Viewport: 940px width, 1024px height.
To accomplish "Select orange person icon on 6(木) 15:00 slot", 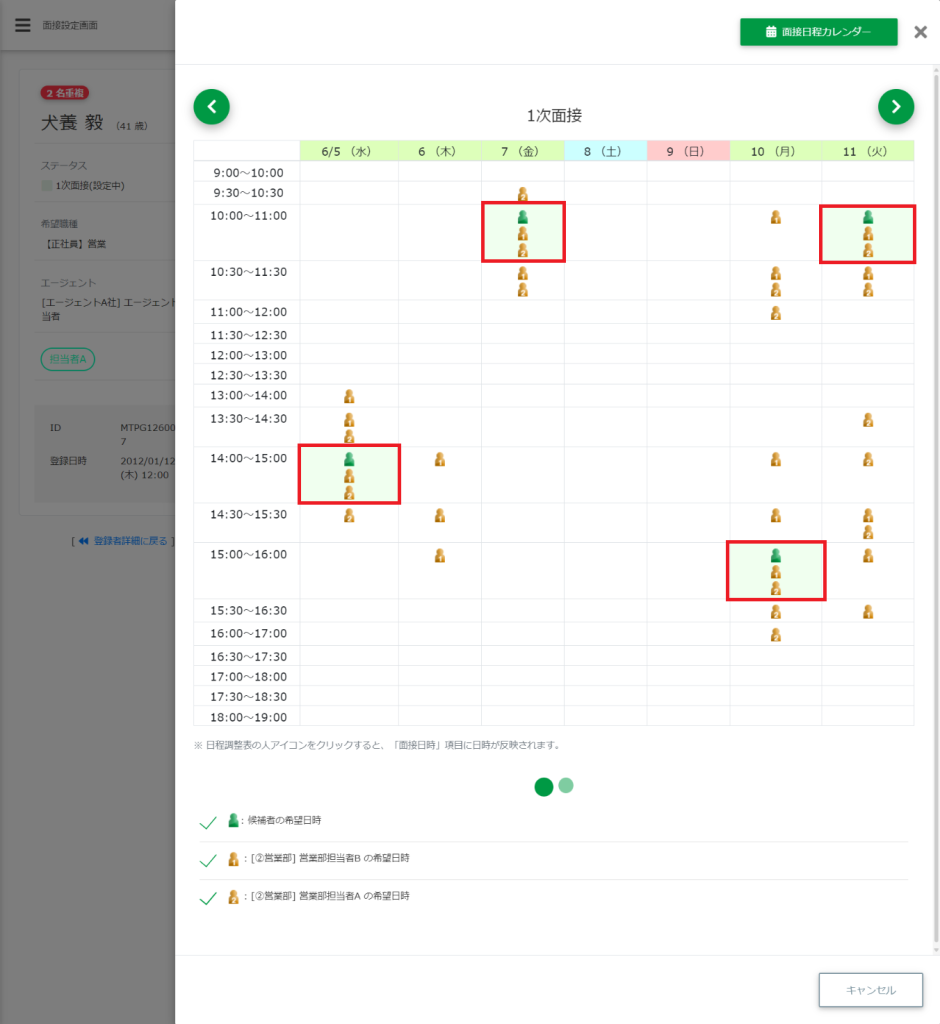I will click(439, 555).
